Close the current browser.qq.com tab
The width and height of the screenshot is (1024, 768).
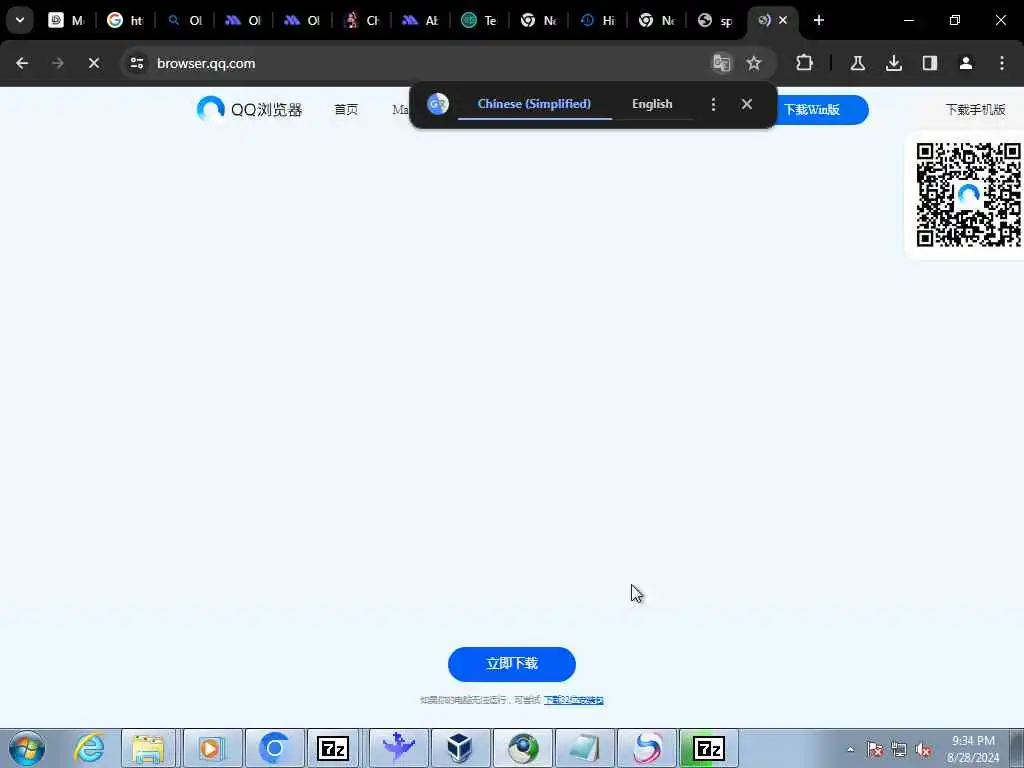tap(783, 20)
